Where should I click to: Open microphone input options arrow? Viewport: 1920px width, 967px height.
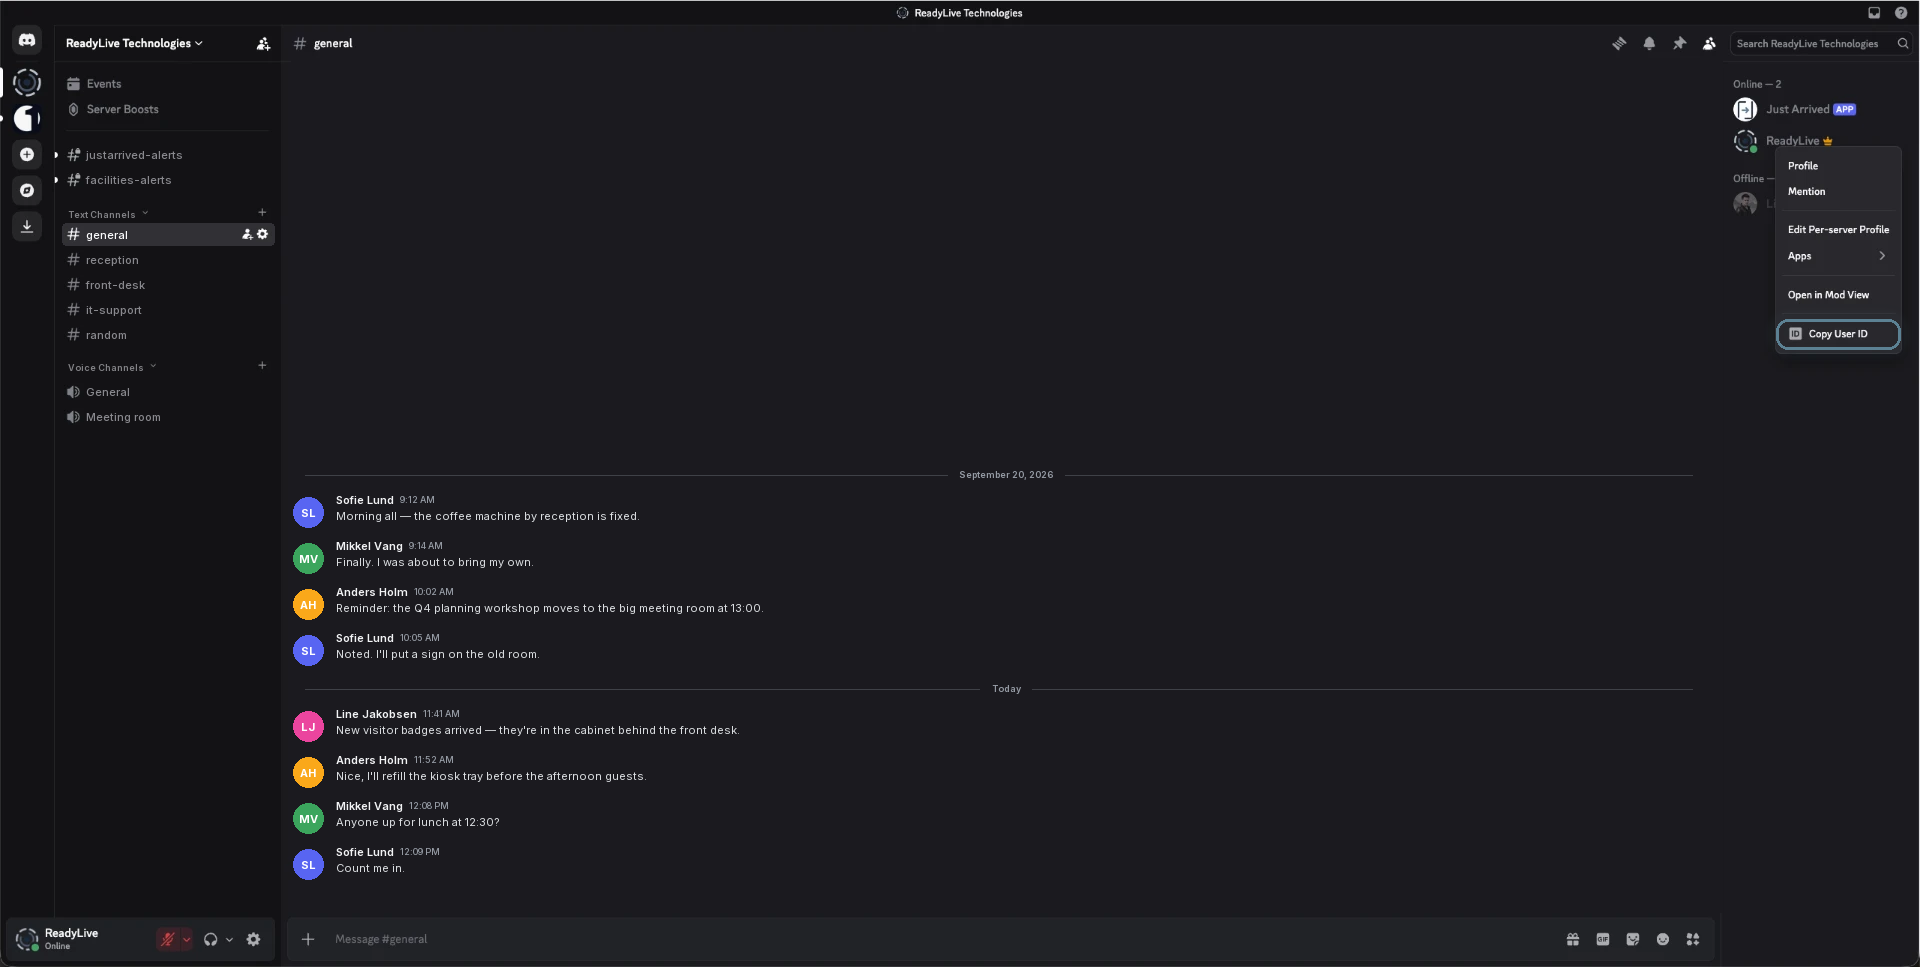coord(186,939)
